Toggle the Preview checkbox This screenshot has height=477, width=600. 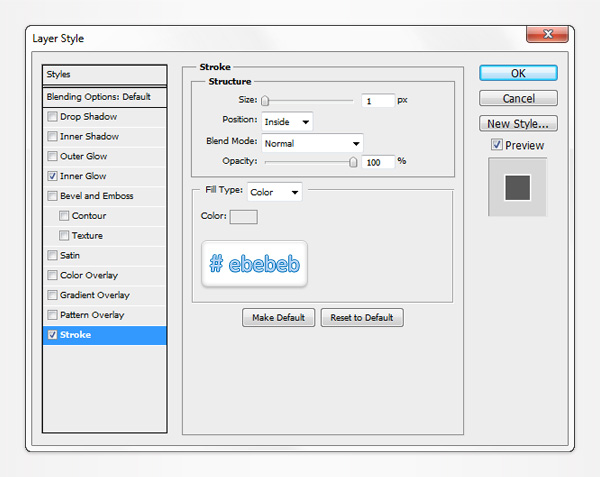point(497,146)
